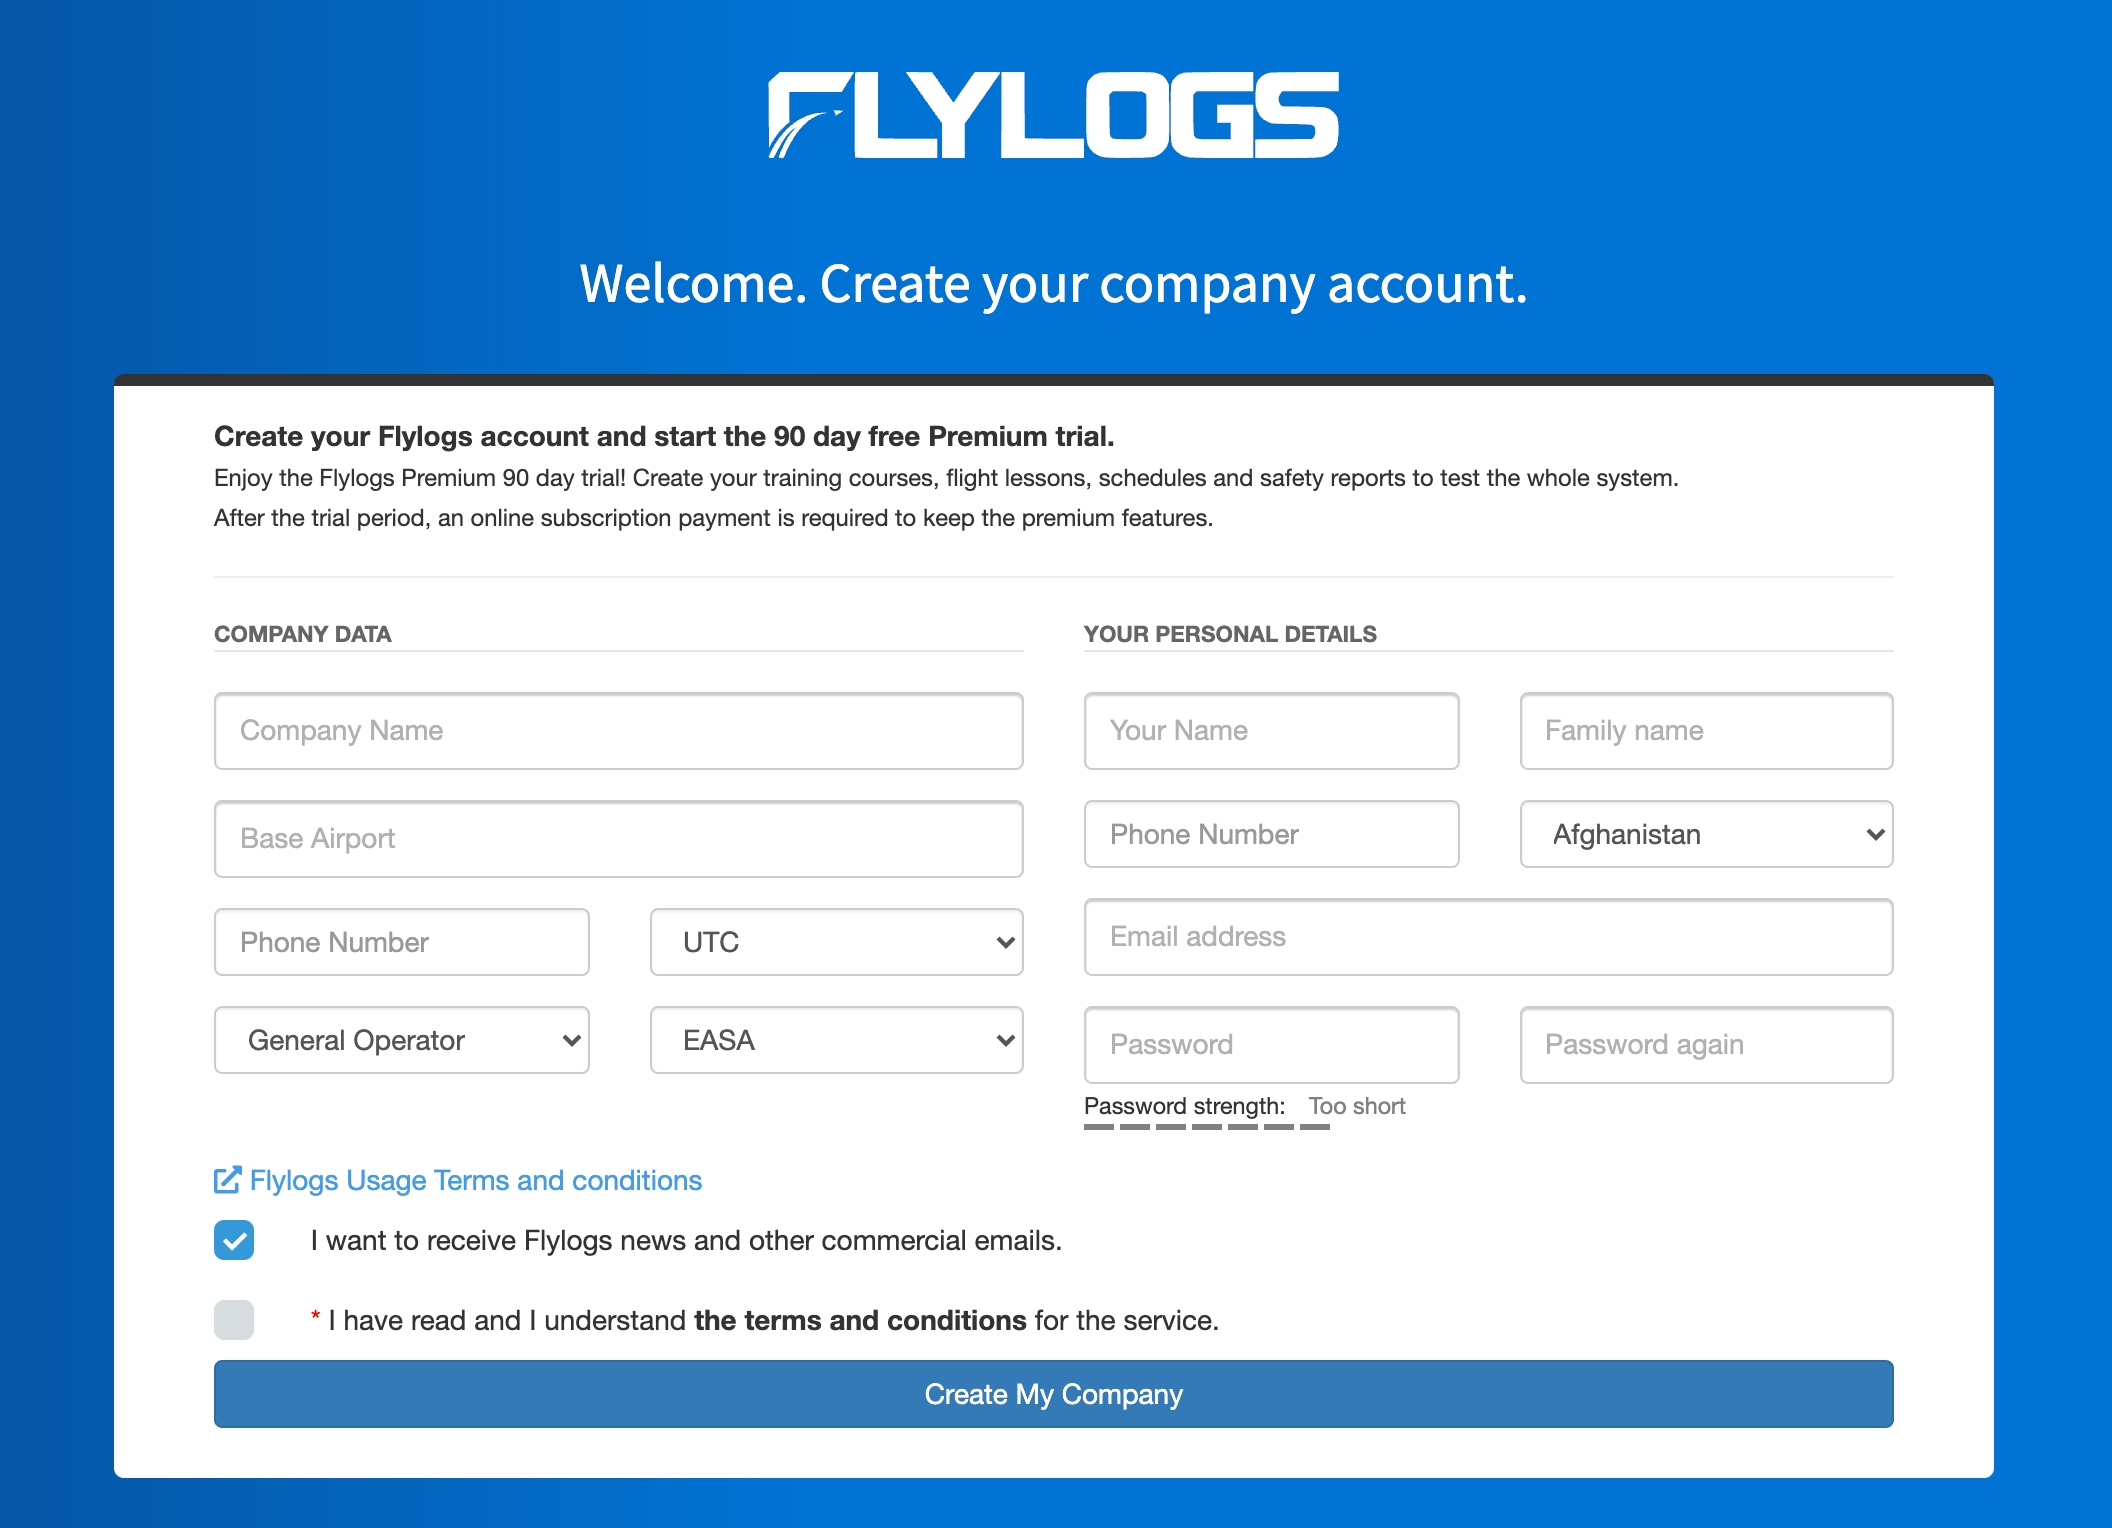Select the company Phone Number field
The image size is (2112, 1528).
(401, 942)
